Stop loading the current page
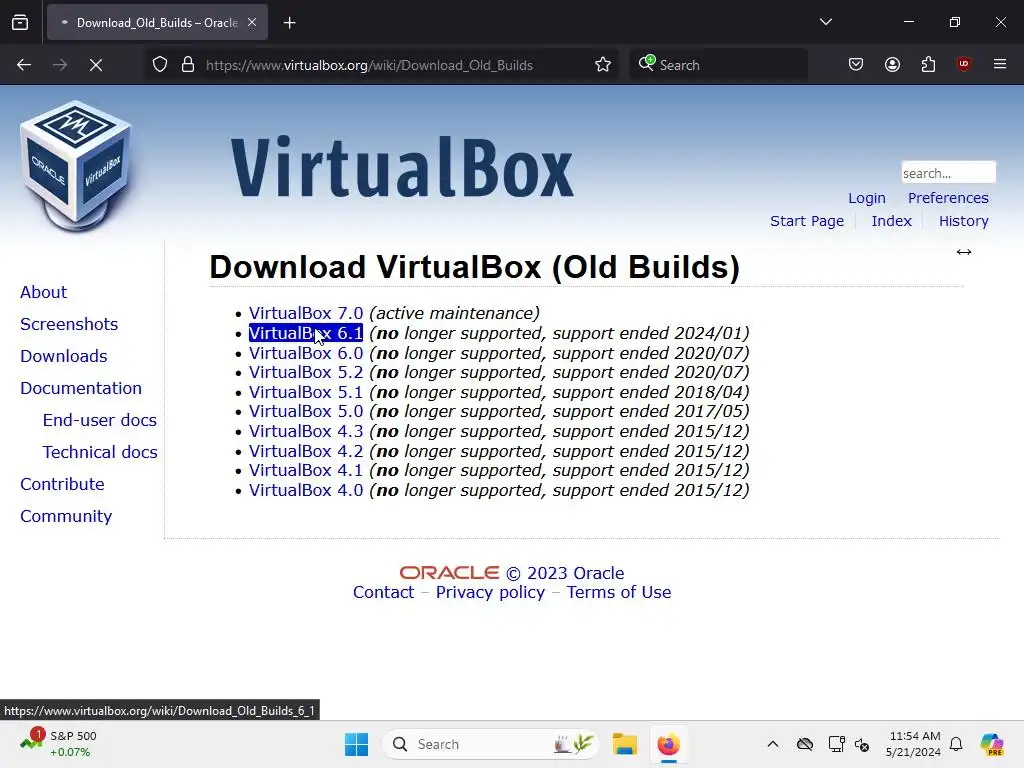The image size is (1024, 768). (96, 65)
